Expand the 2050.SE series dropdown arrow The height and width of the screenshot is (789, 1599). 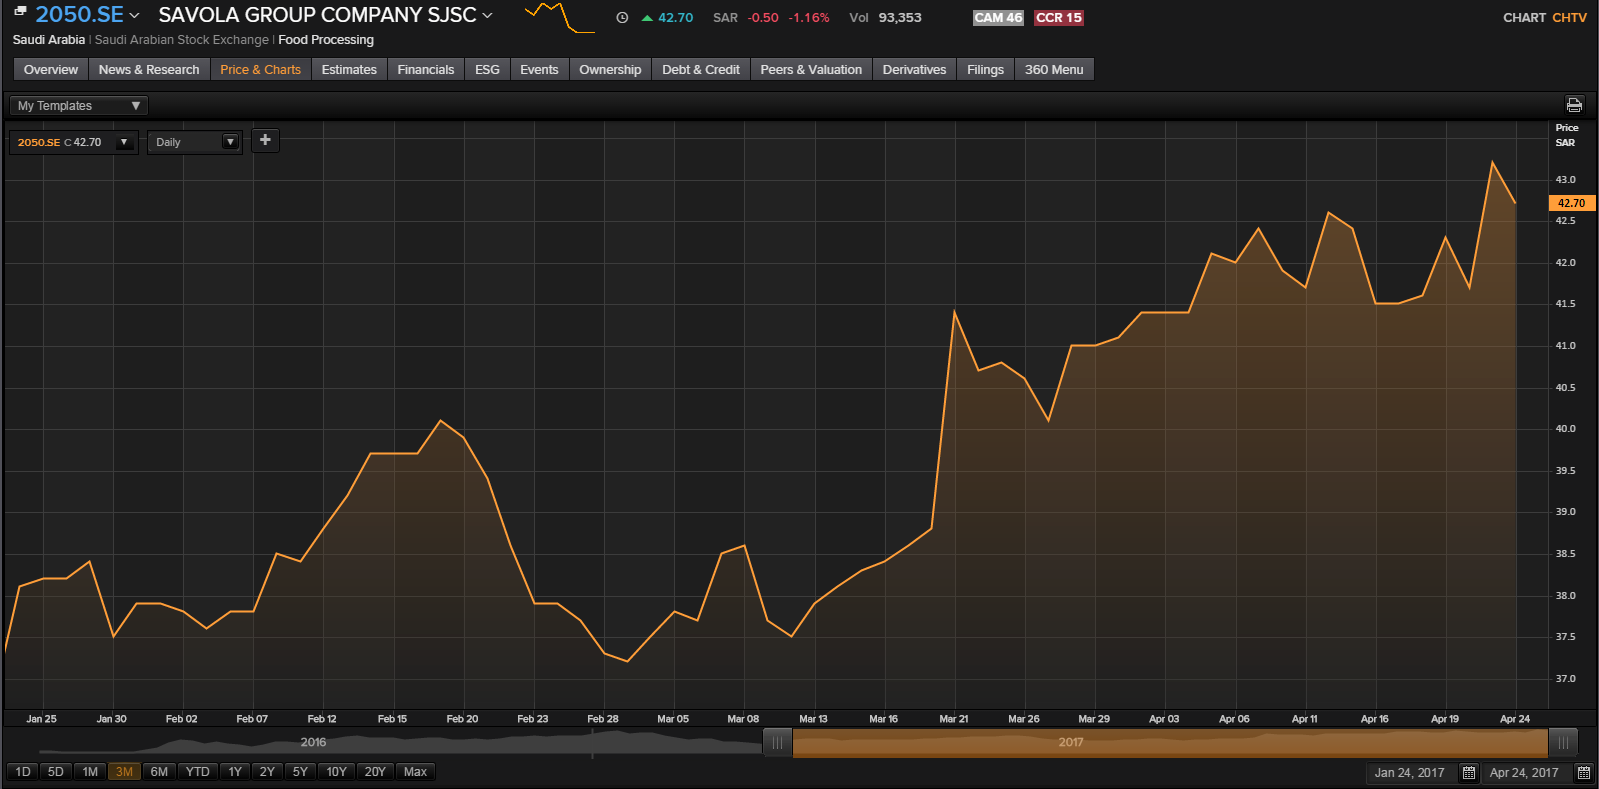[x=124, y=142]
